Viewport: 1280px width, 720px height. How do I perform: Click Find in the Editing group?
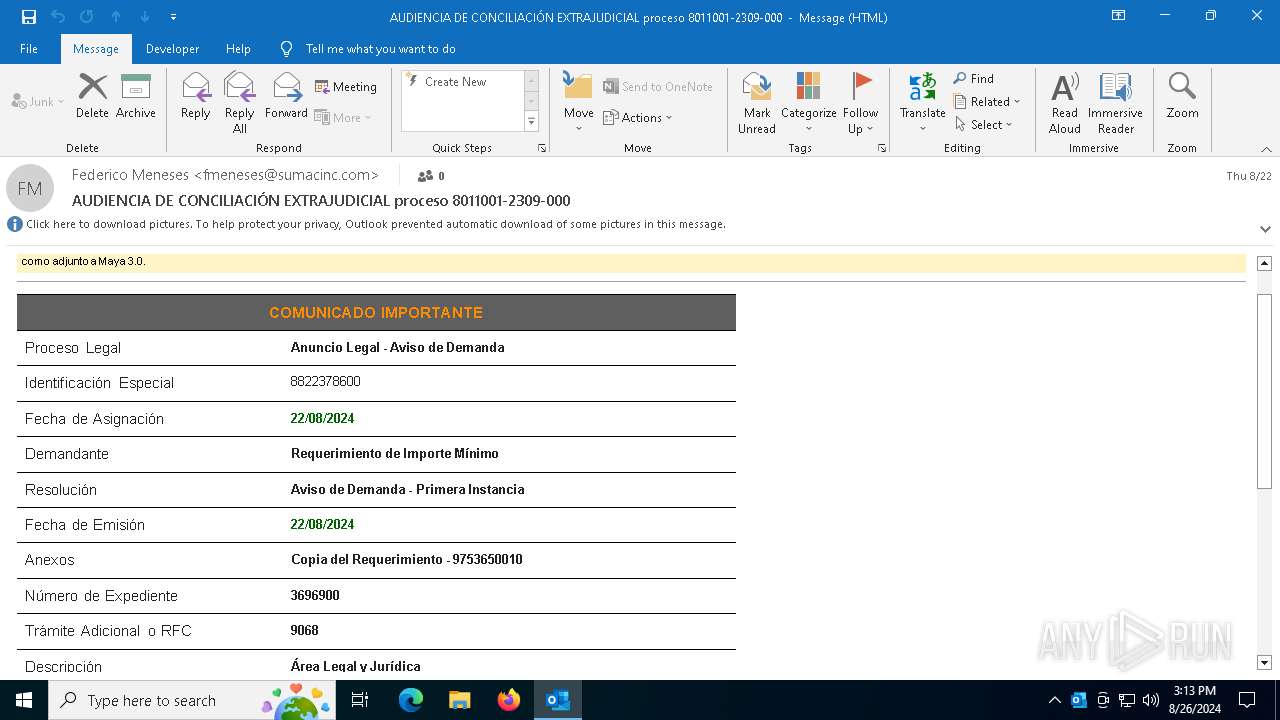(x=974, y=79)
